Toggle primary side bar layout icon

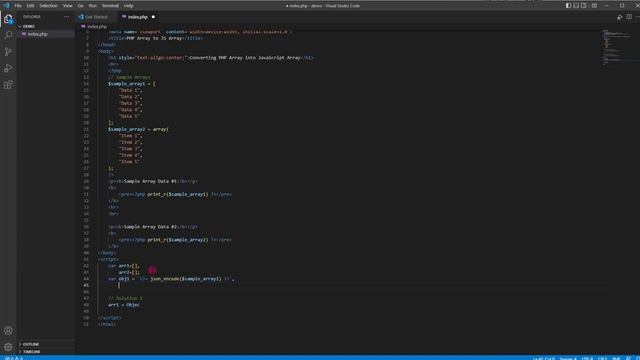568,6
